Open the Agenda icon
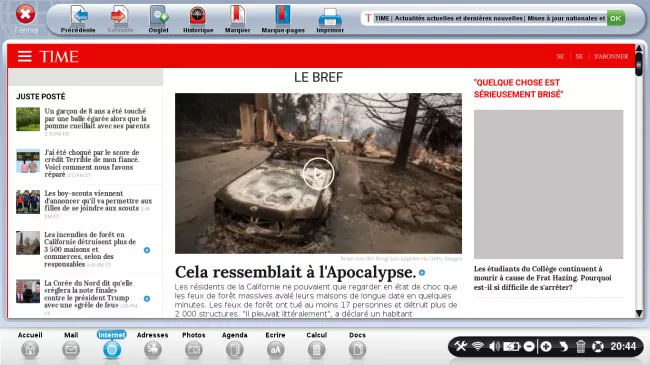The image size is (650, 365). (235, 350)
